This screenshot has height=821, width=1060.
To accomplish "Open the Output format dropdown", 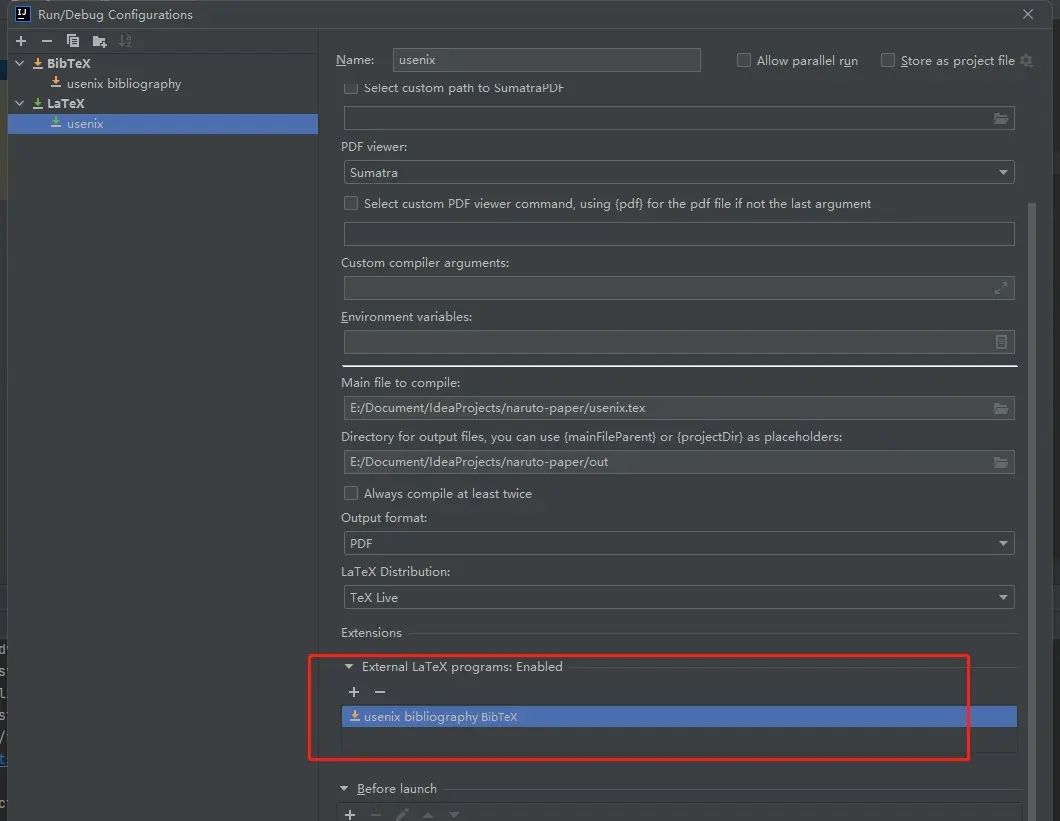I will [x=1003, y=543].
